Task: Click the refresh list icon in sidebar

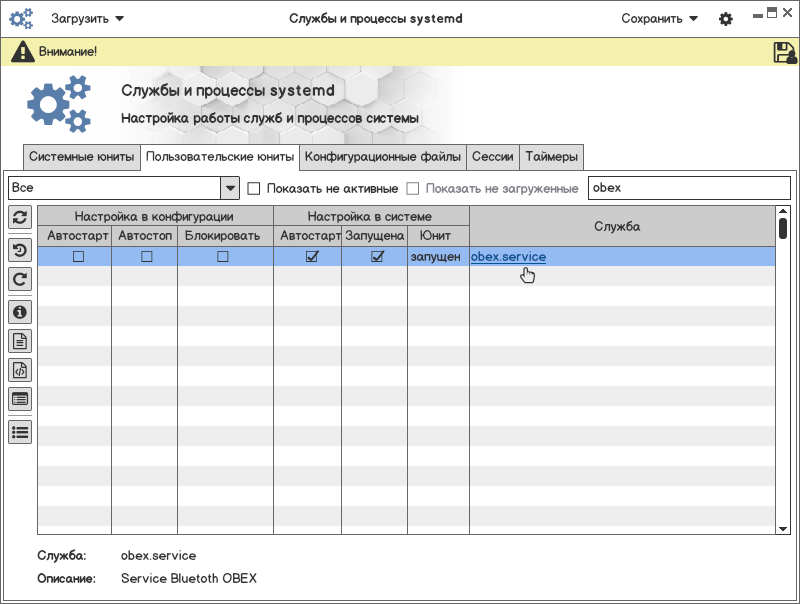Action: 20,217
